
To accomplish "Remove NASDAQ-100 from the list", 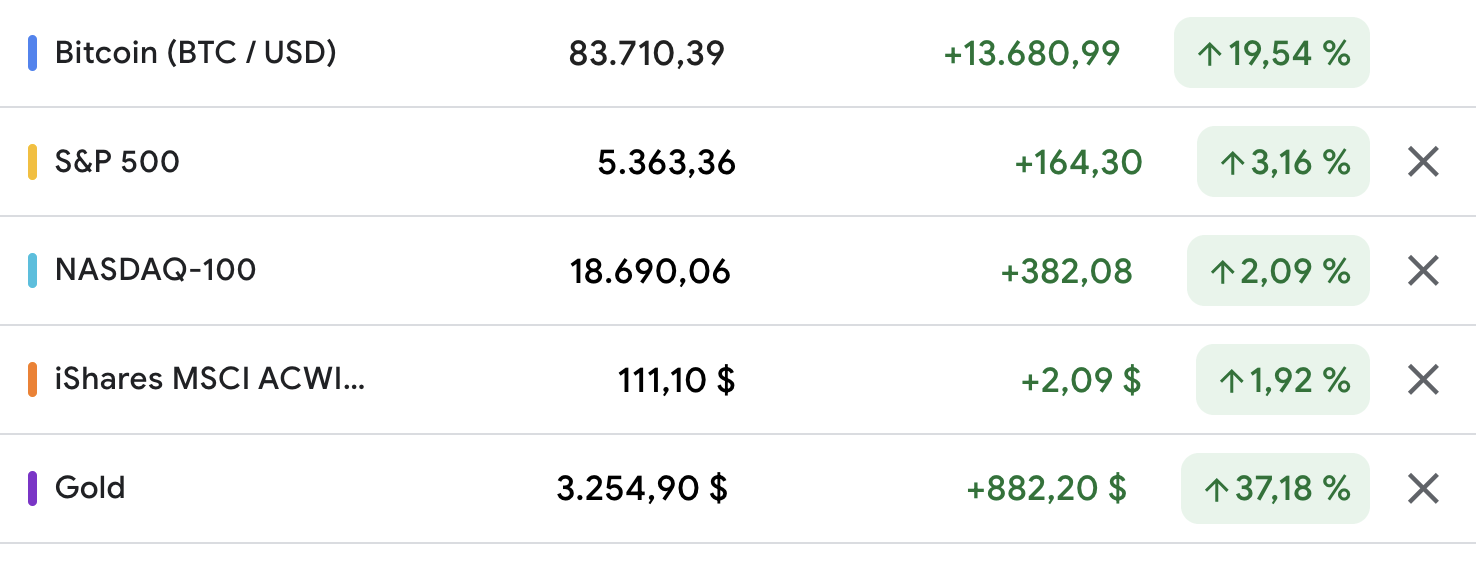I will [1422, 271].
